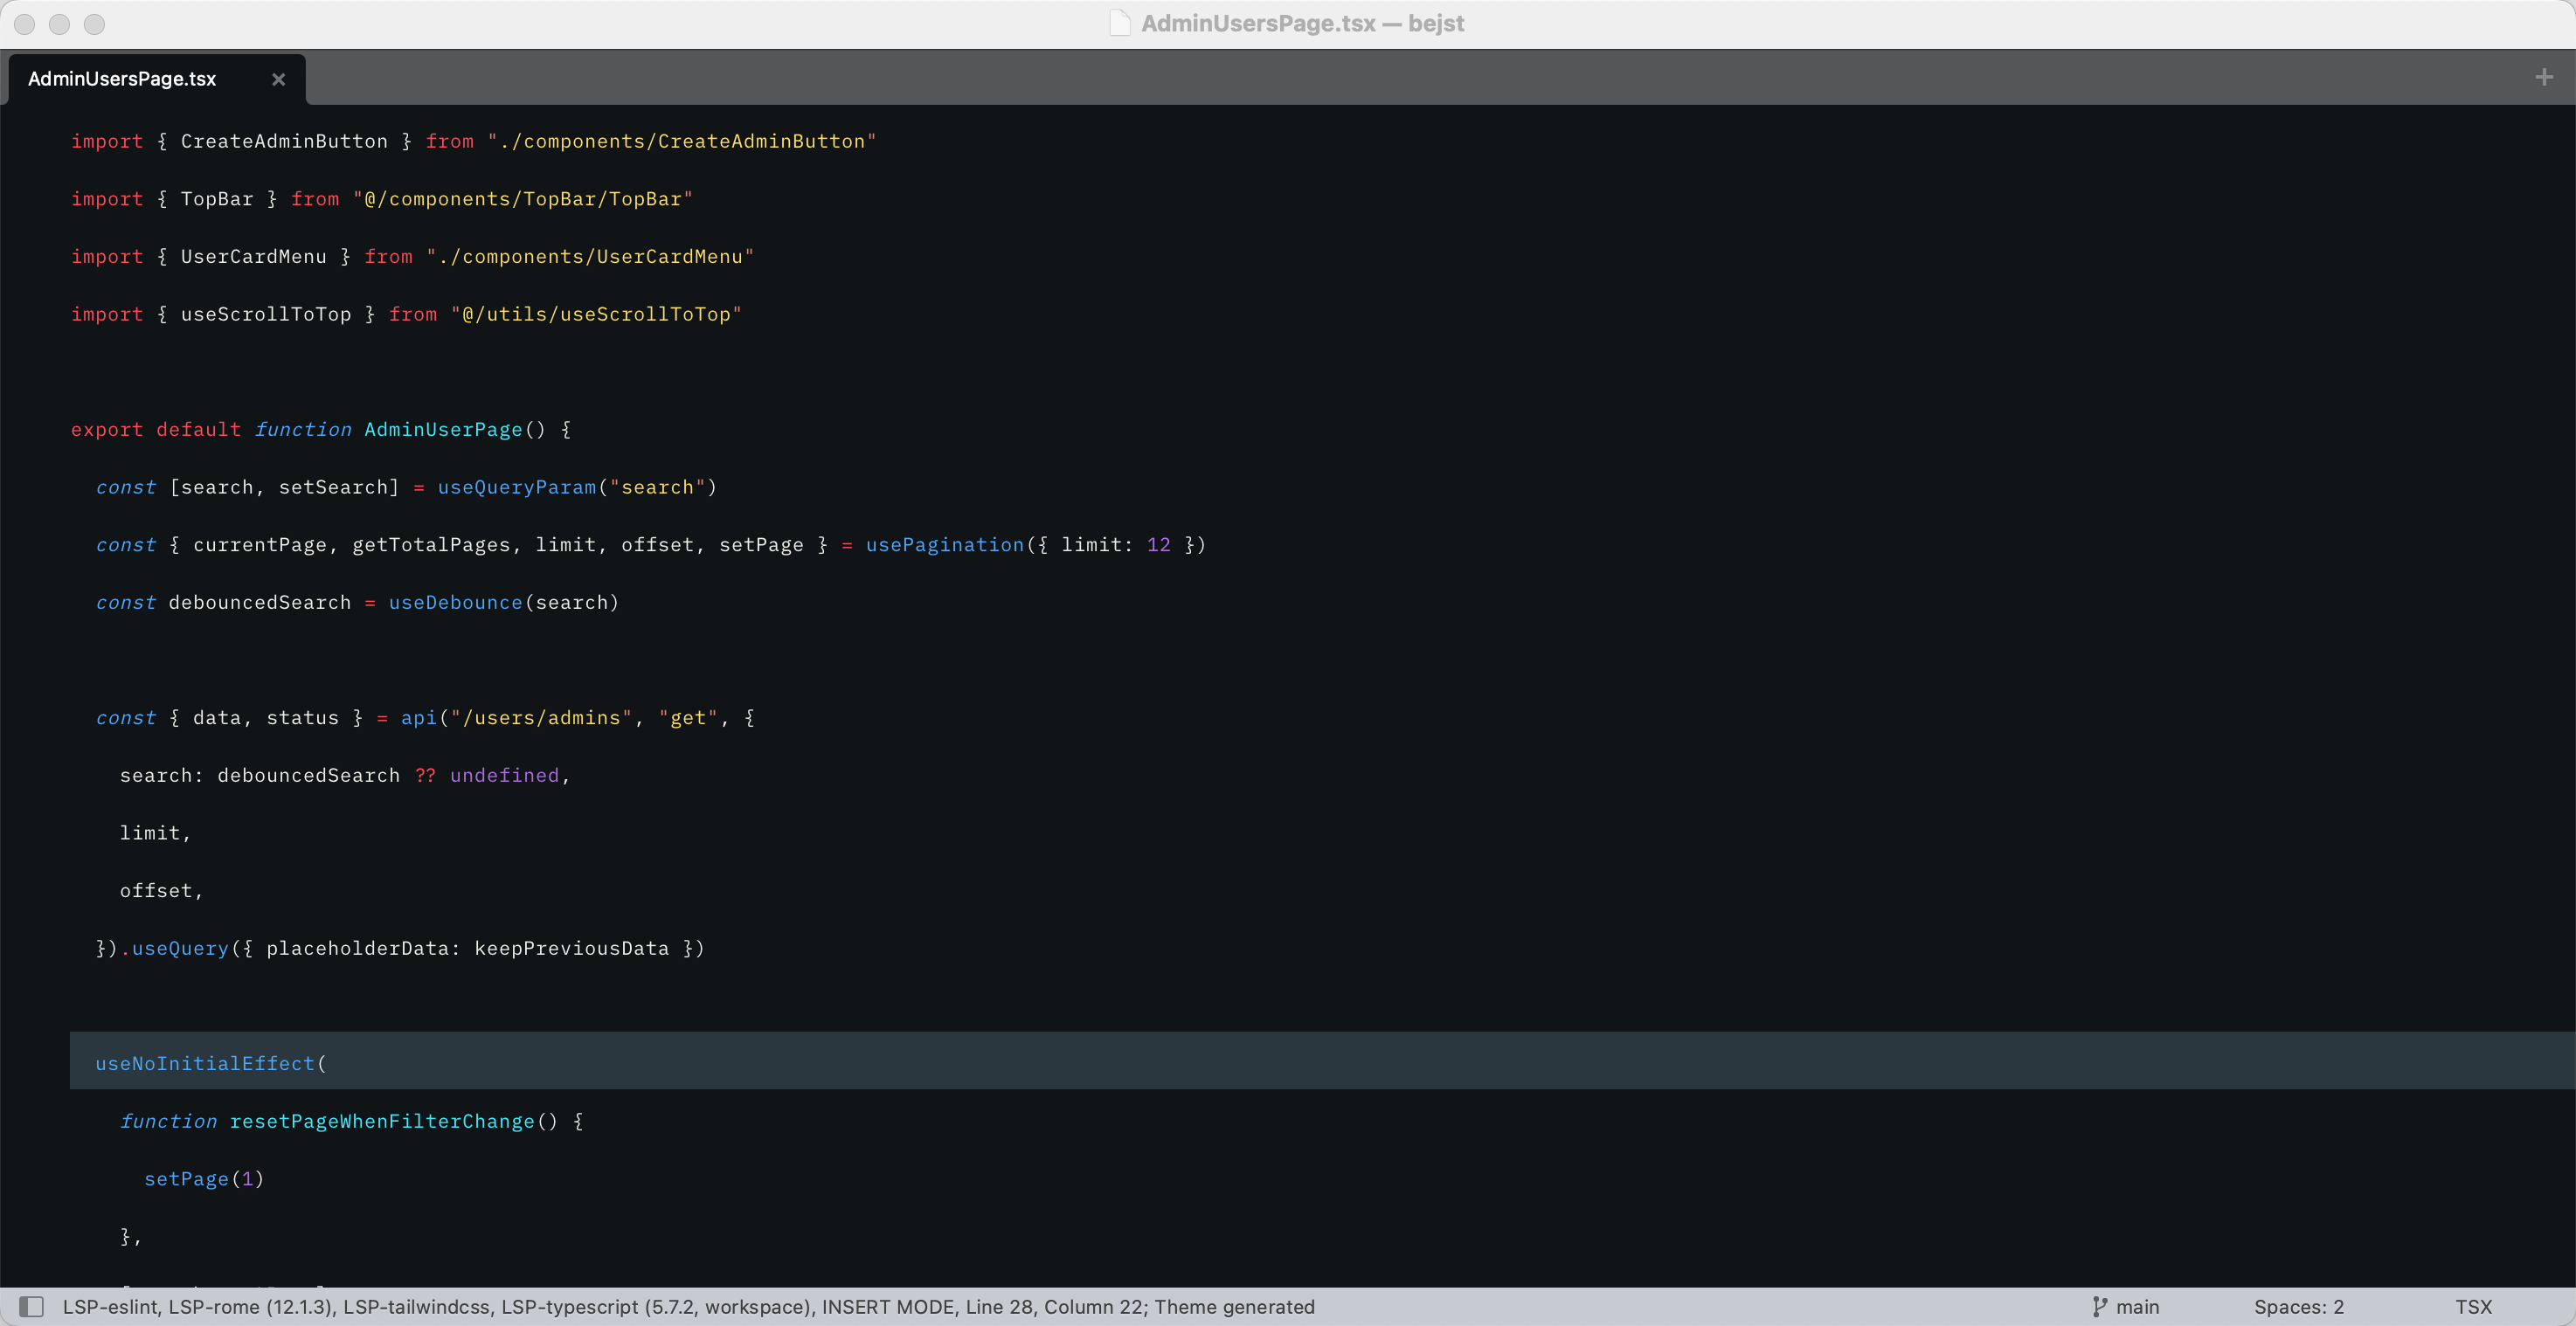
Task: Click the offset, line in api options
Action: point(161,890)
